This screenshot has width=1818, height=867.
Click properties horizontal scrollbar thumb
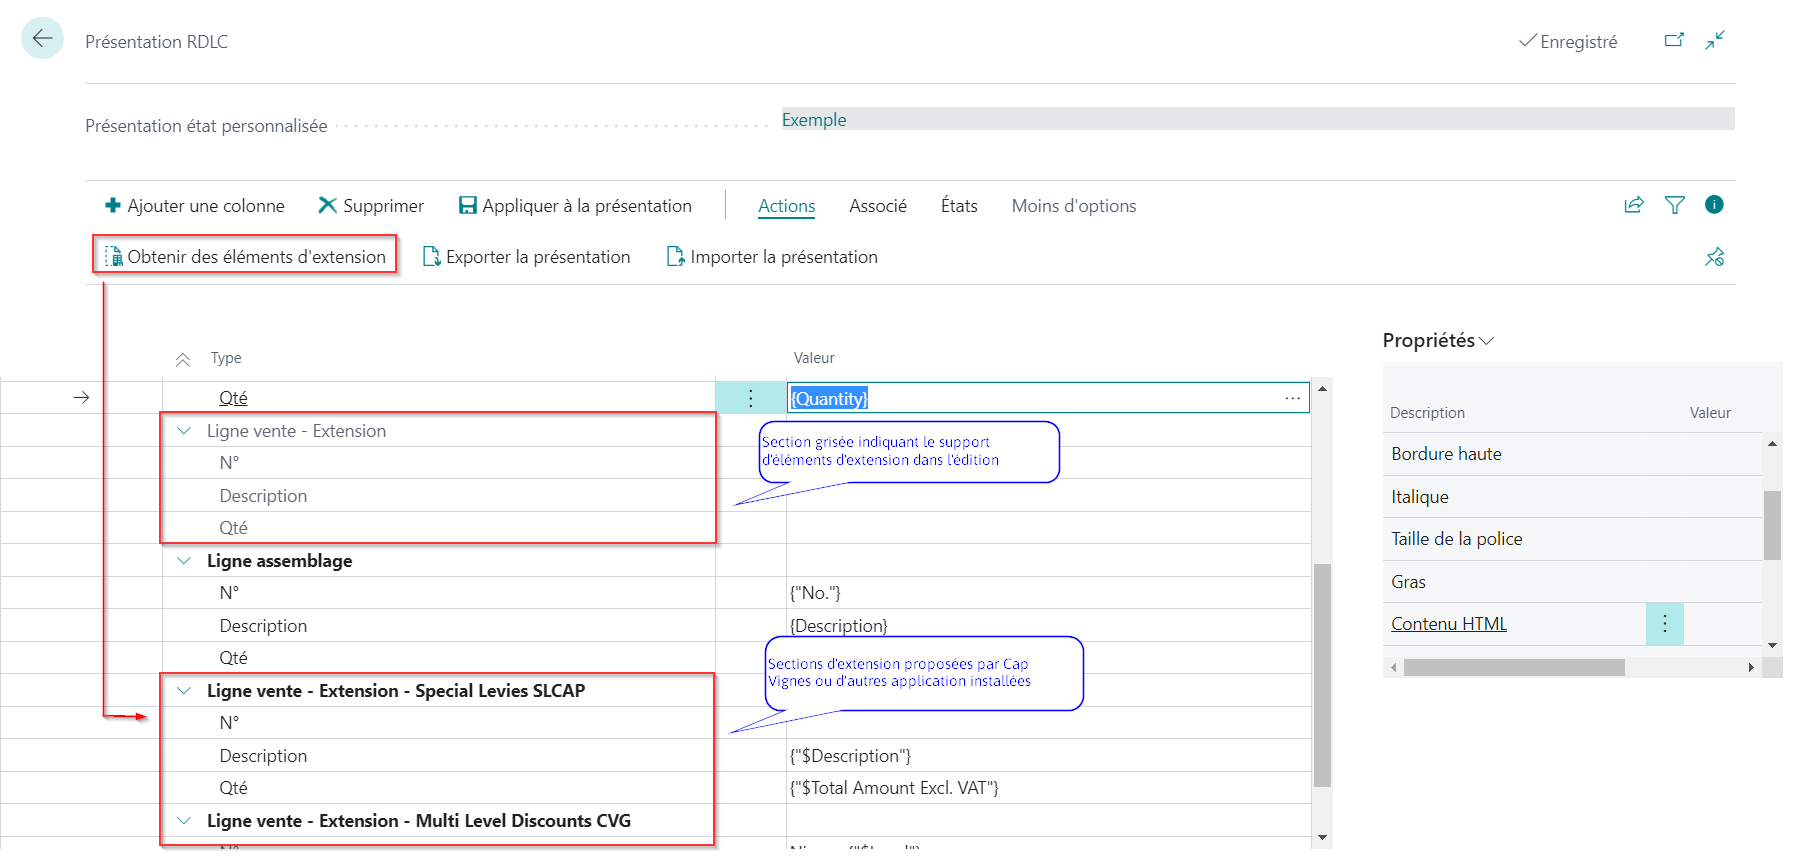tap(1514, 667)
